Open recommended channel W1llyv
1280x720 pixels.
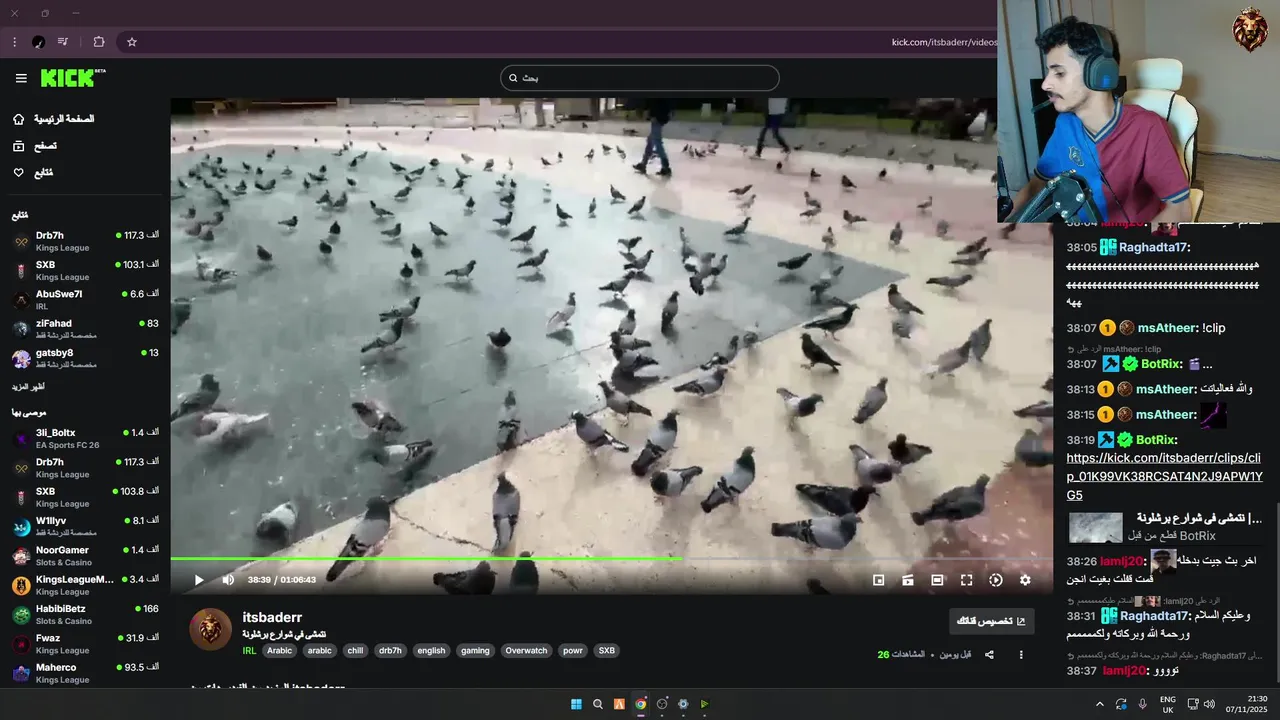coord(85,526)
